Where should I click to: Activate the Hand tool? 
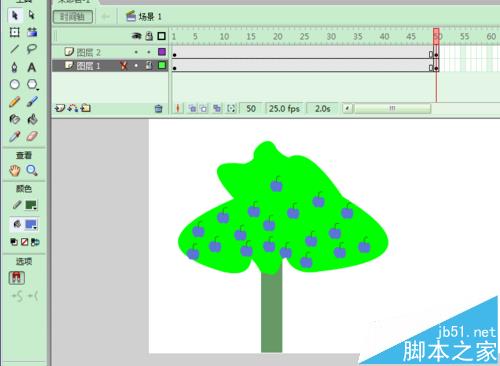[14, 170]
